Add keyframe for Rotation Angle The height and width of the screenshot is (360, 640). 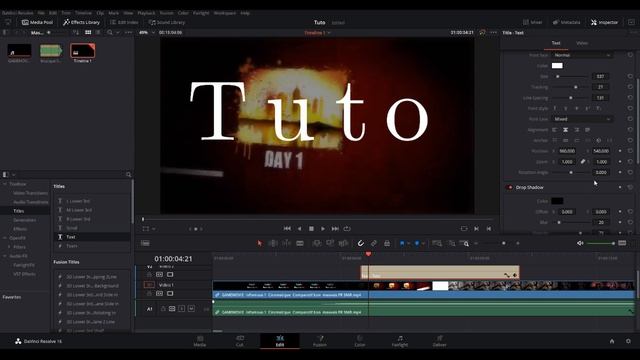(620, 172)
